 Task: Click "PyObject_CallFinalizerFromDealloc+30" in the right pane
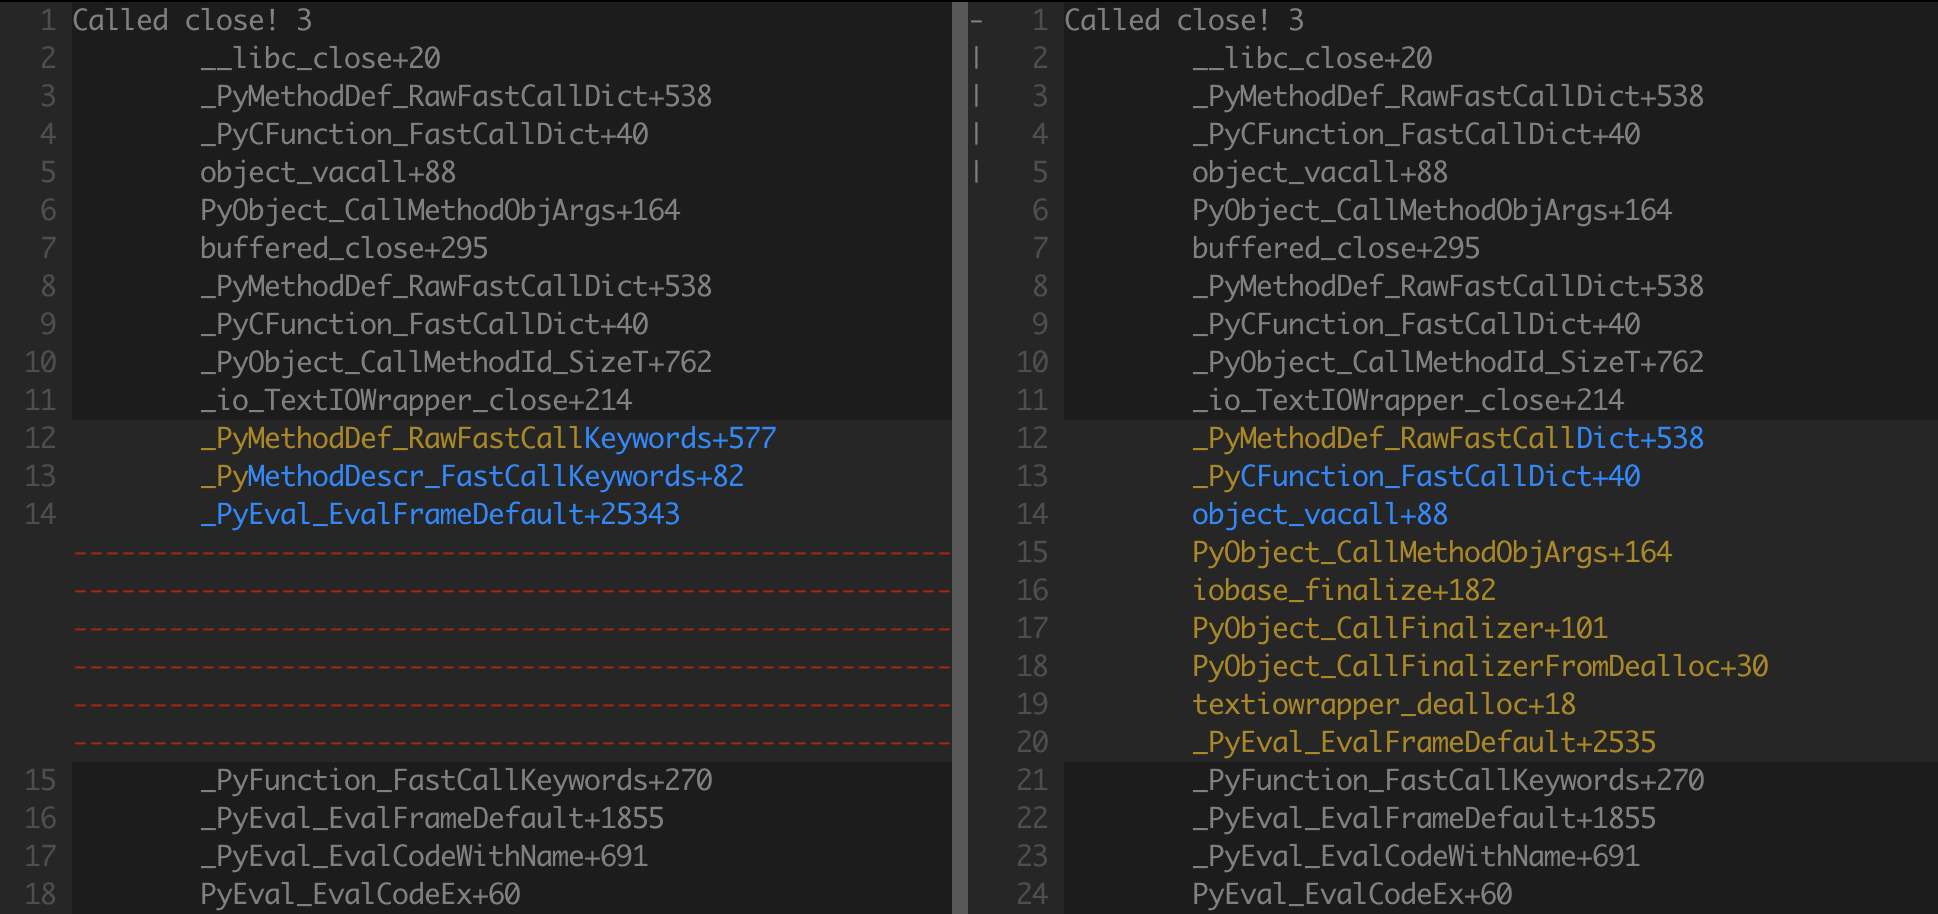click(x=1479, y=666)
